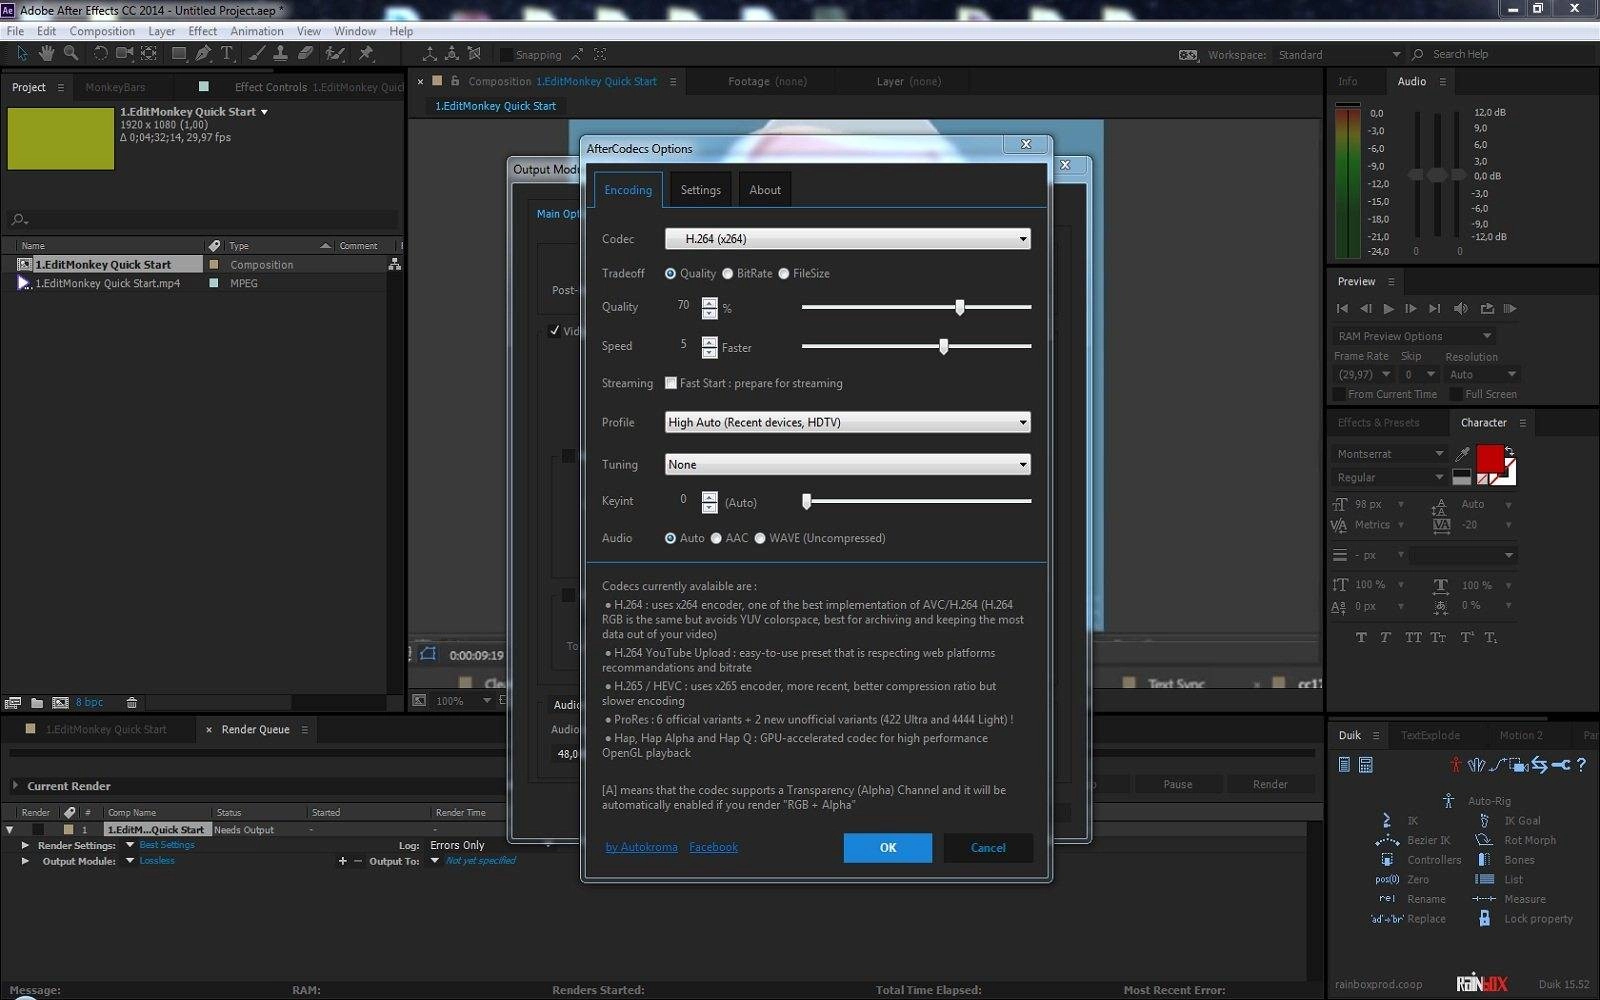Screen dimensions: 1600x1000
Task: Select the Zoom magnifier tool
Action: [x=71, y=53]
